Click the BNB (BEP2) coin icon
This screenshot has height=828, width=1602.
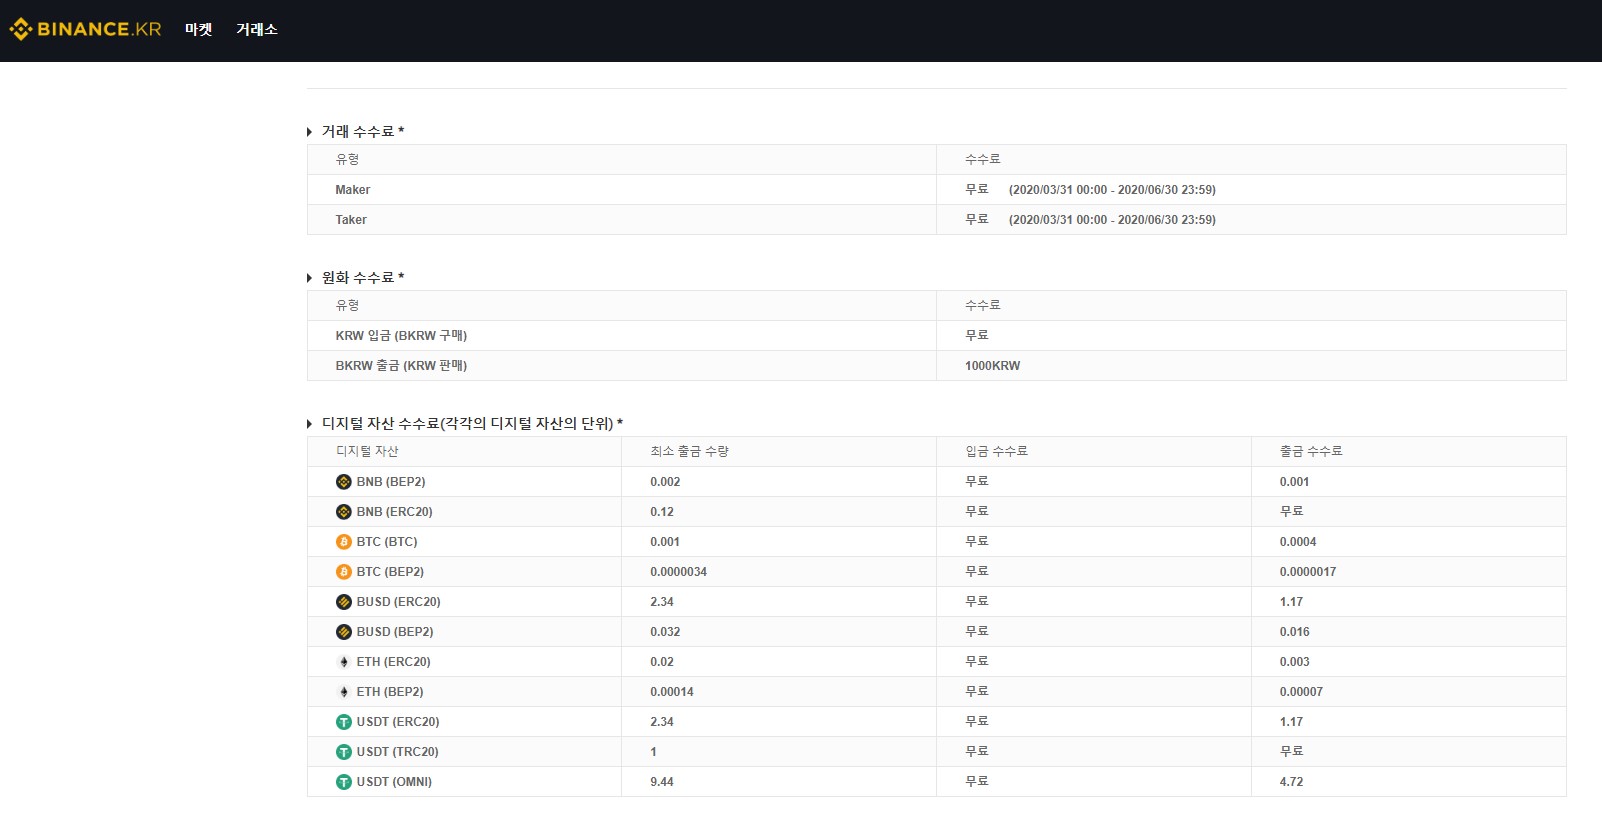pyautogui.click(x=344, y=482)
